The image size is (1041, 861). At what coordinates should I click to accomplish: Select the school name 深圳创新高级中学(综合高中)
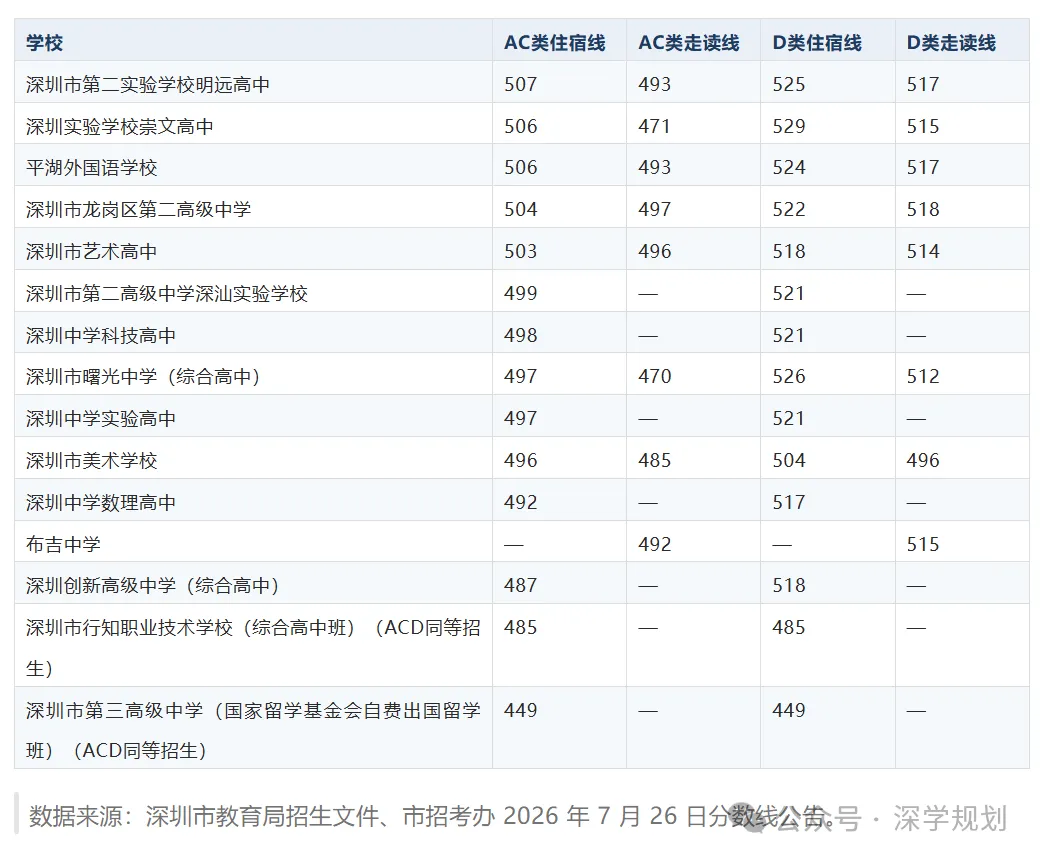click(x=153, y=585)
